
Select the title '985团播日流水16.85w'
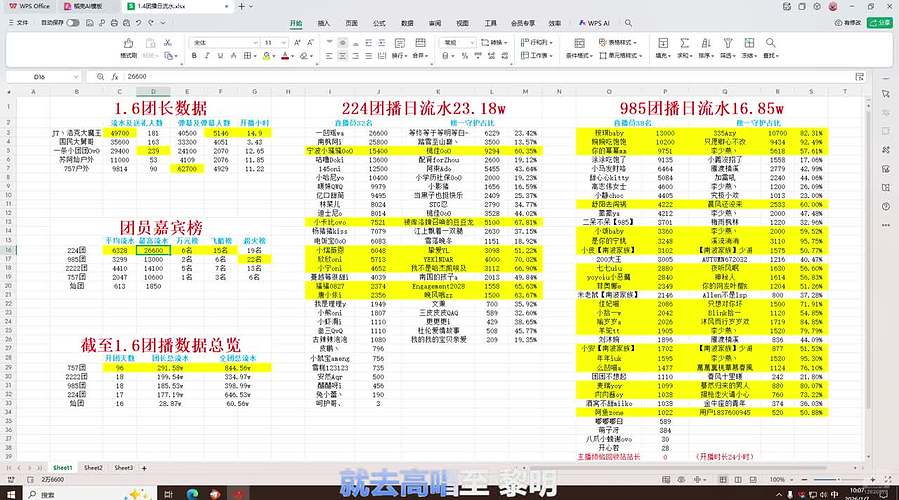click(x=702, y=108)
